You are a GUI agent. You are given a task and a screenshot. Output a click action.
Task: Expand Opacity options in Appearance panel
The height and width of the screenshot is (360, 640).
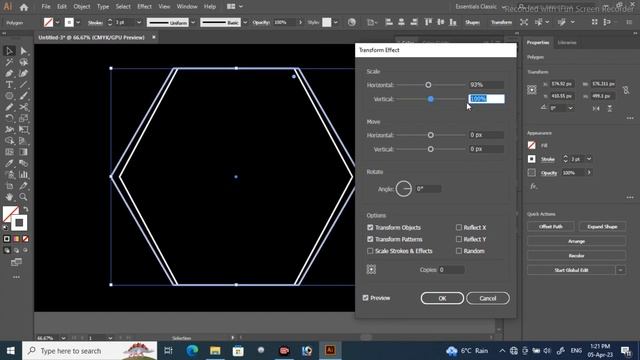(589, 173)
